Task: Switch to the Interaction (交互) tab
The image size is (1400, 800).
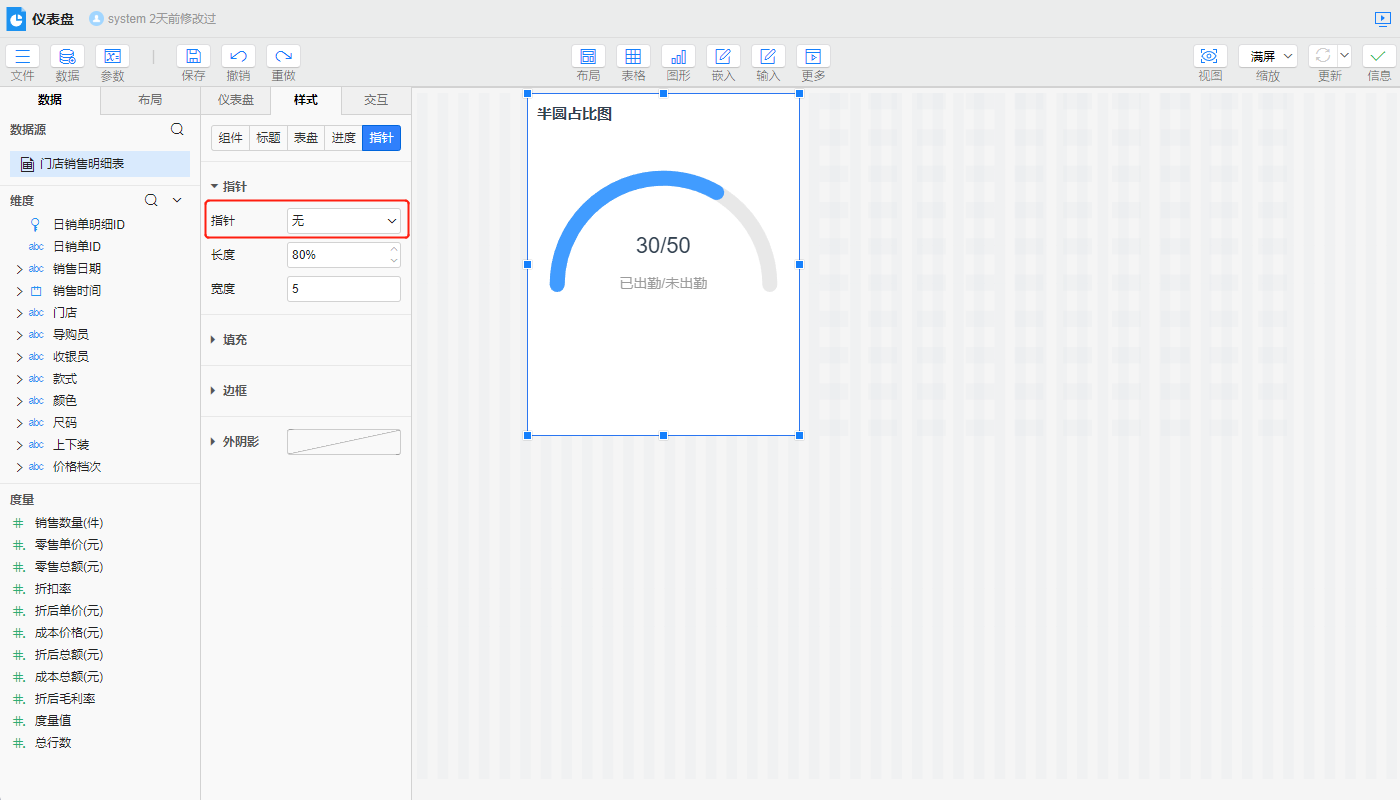Action: pyautogui.click(x=376, y=100)
